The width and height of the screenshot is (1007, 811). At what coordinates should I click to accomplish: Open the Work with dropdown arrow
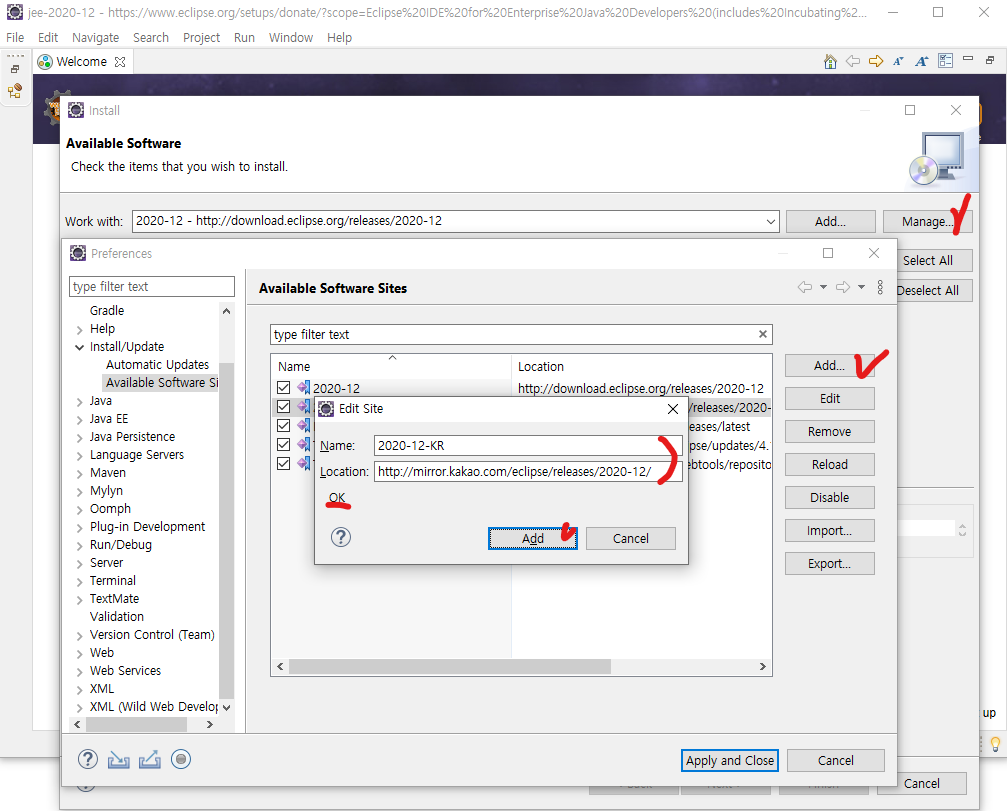pyautogui.click(x=770, y=222)
